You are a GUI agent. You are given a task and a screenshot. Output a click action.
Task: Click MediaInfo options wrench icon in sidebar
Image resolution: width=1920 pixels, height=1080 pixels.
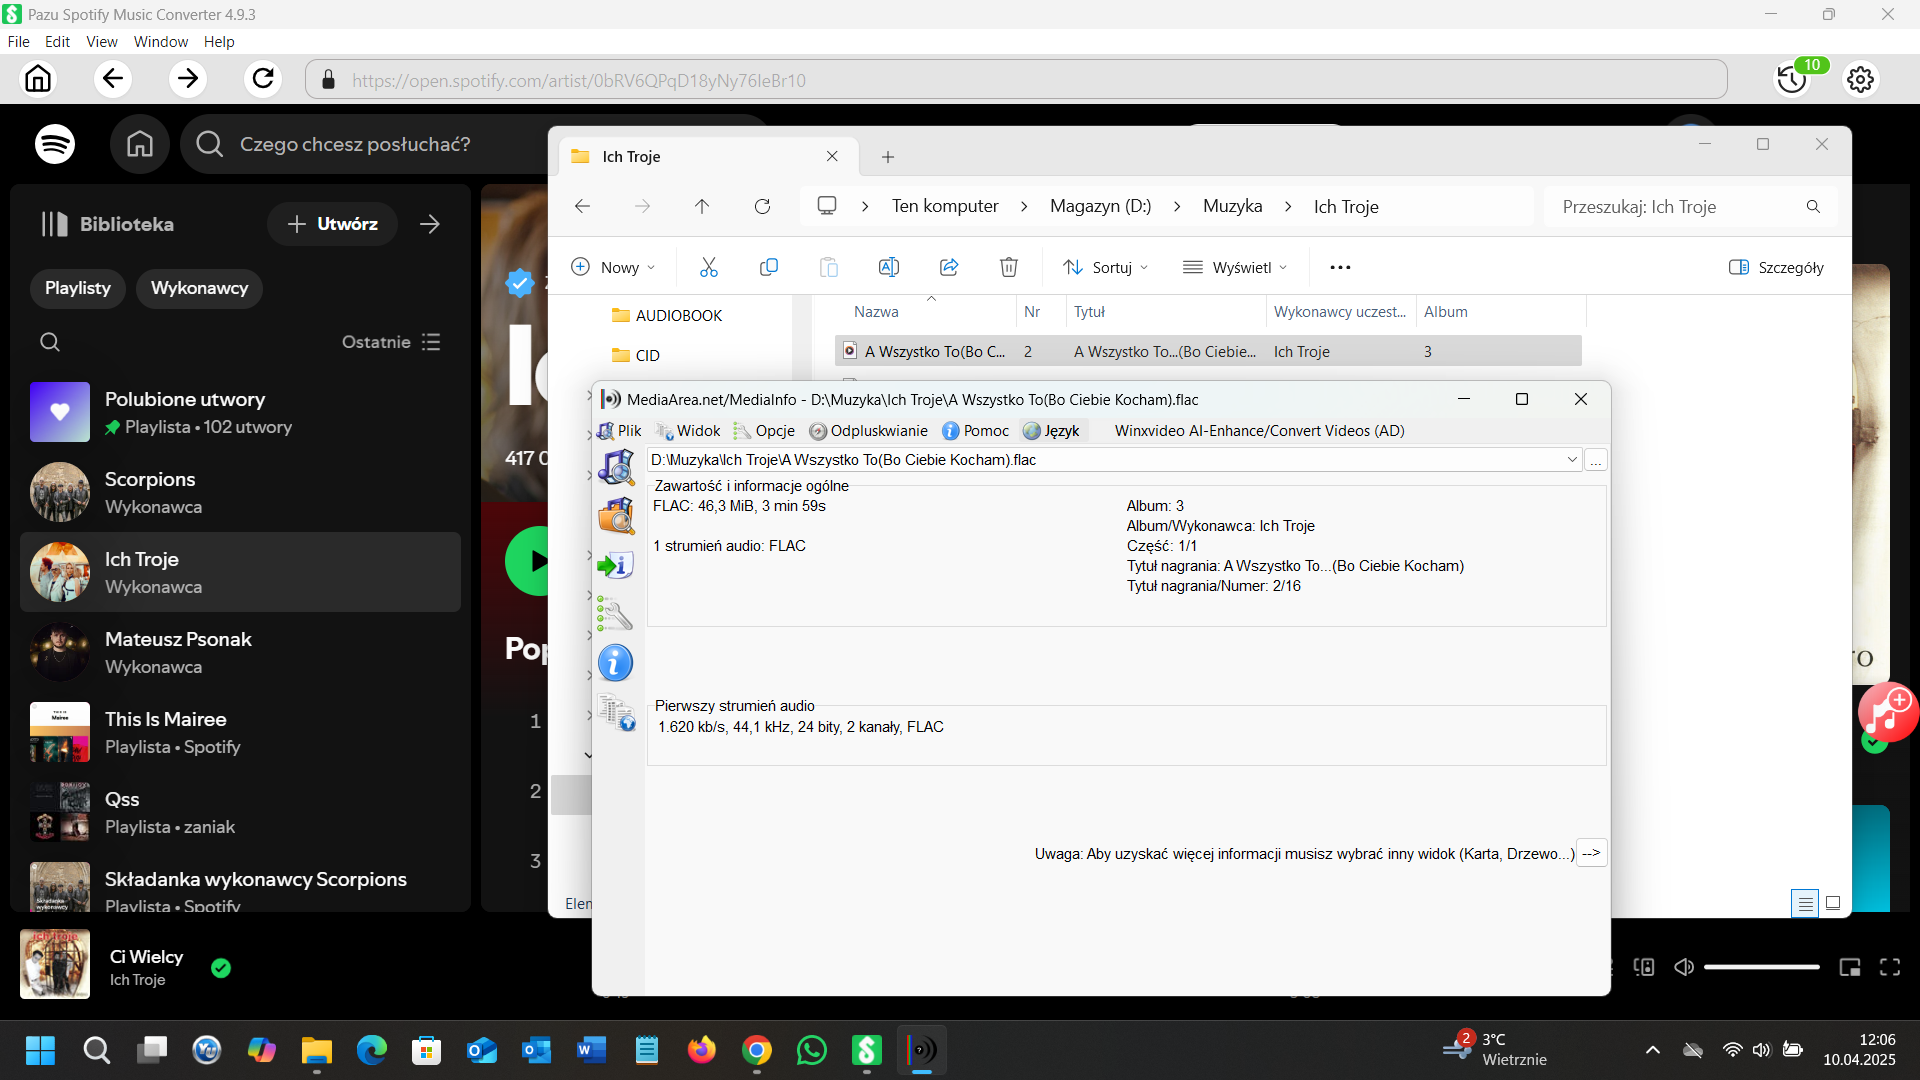pos(616,613)
